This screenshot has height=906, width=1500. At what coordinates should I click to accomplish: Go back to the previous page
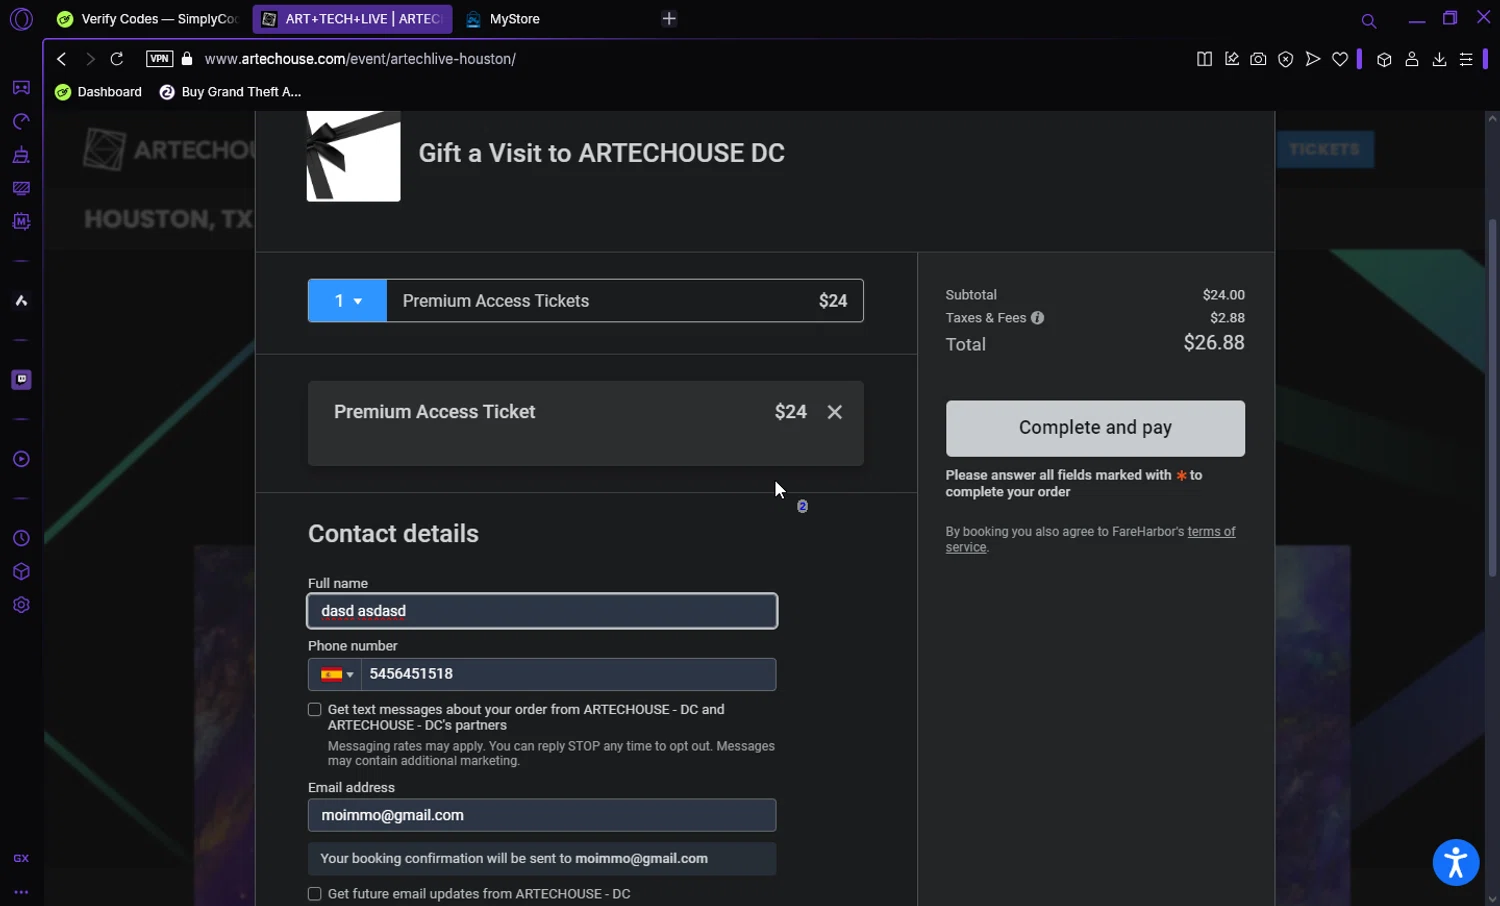[62, 59]
